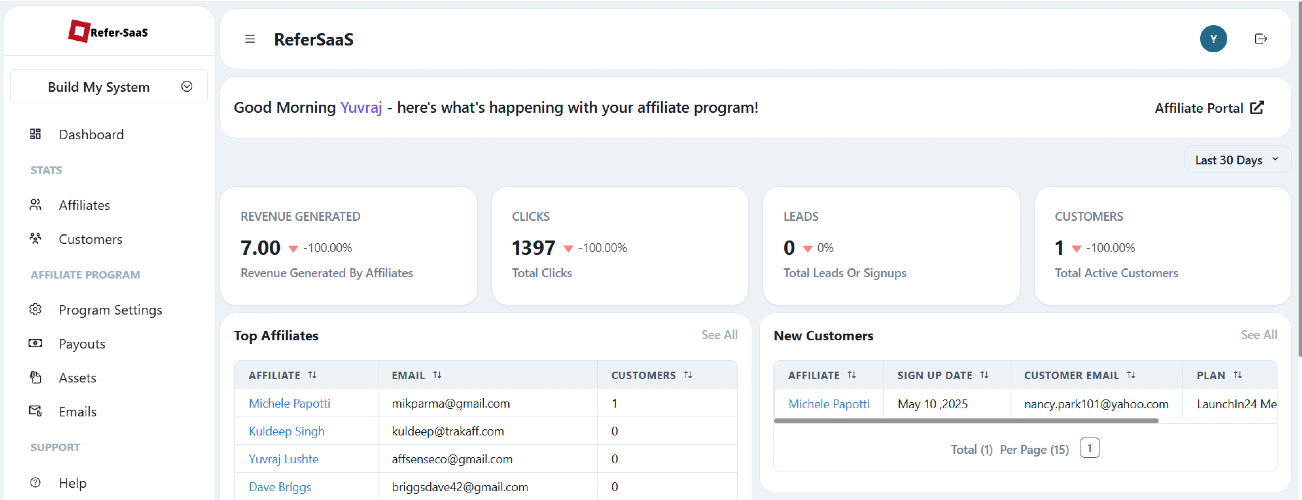The image size is (1302, 500).
Task: Sort by CUSTOMER EMAIL column icon
Action: pyautogui.click(x=1131, y=375)
